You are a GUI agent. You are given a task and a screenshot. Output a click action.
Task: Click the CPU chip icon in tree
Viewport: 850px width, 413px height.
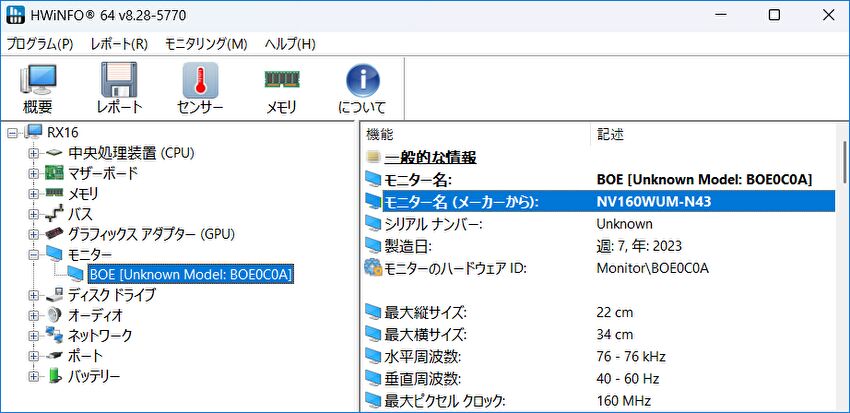pos(54,153)
